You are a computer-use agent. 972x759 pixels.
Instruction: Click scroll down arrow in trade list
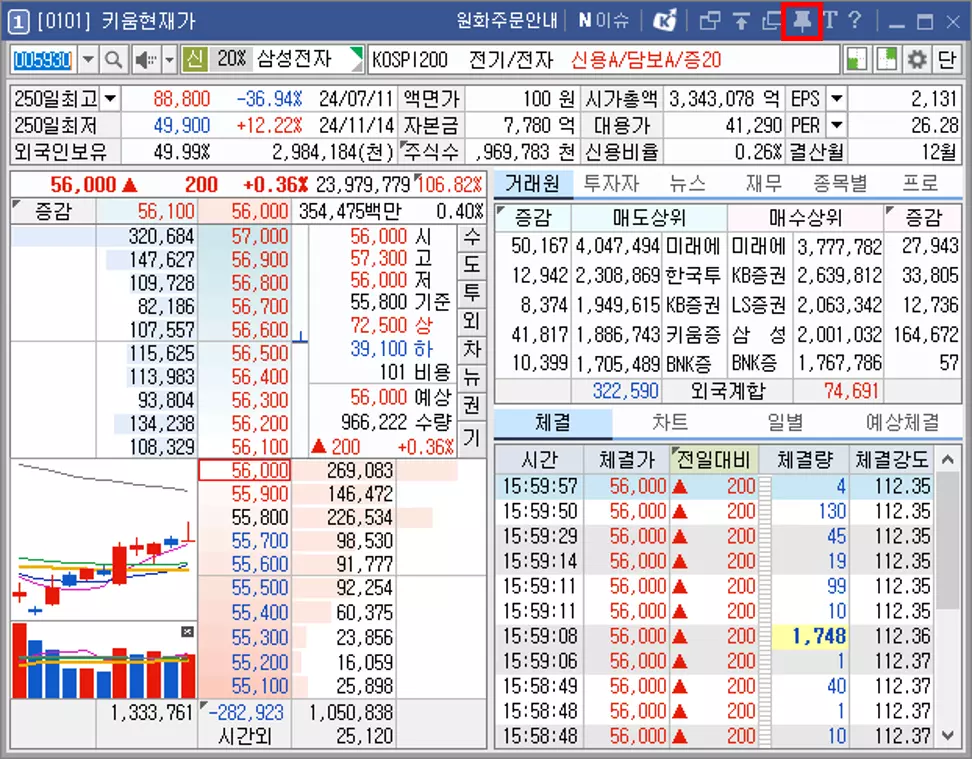click(948, 736)
